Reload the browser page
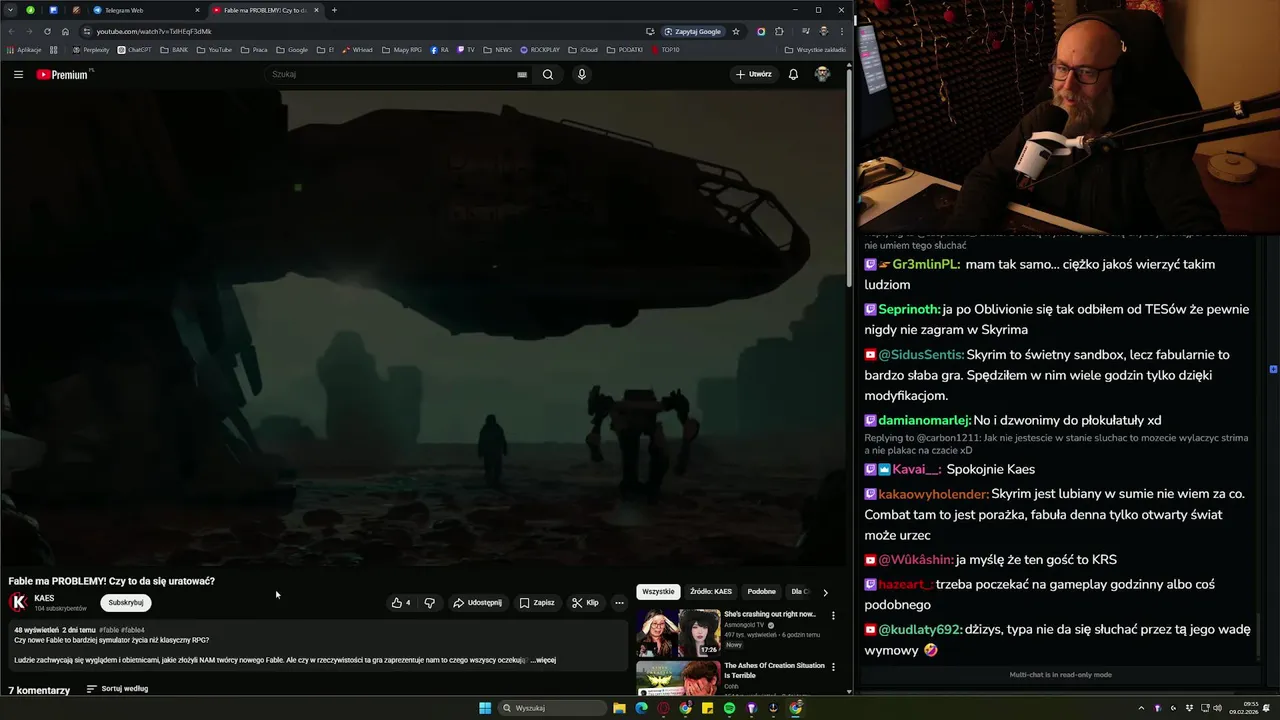This screenshot has height=720, width=1280. [x=47, y=31]
